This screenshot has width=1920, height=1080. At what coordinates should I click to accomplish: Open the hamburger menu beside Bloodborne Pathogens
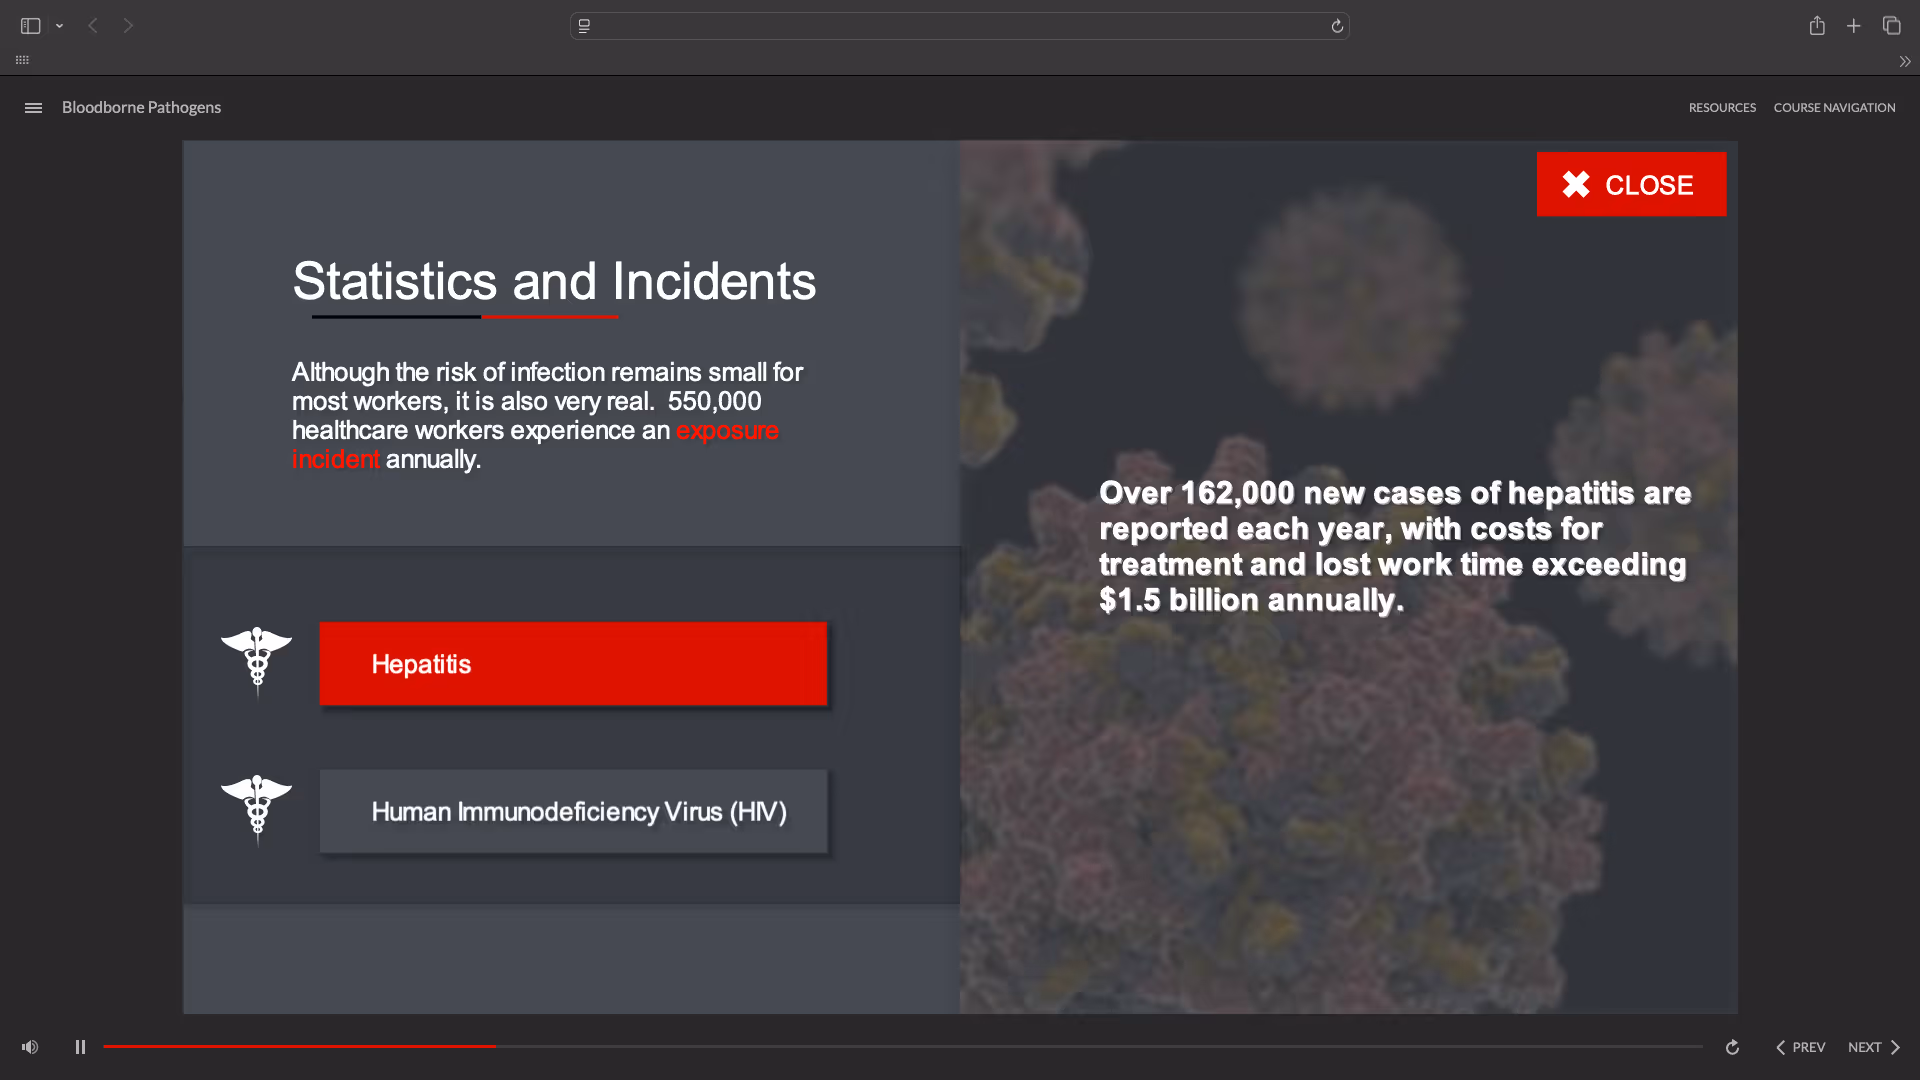pos(33,108)
